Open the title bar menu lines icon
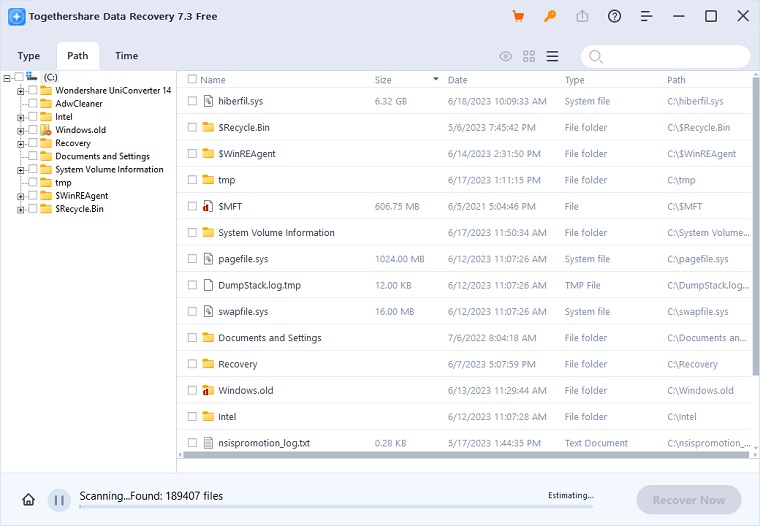Image resolution: width=760 pixels, height=526 pixels. point(646,16)
